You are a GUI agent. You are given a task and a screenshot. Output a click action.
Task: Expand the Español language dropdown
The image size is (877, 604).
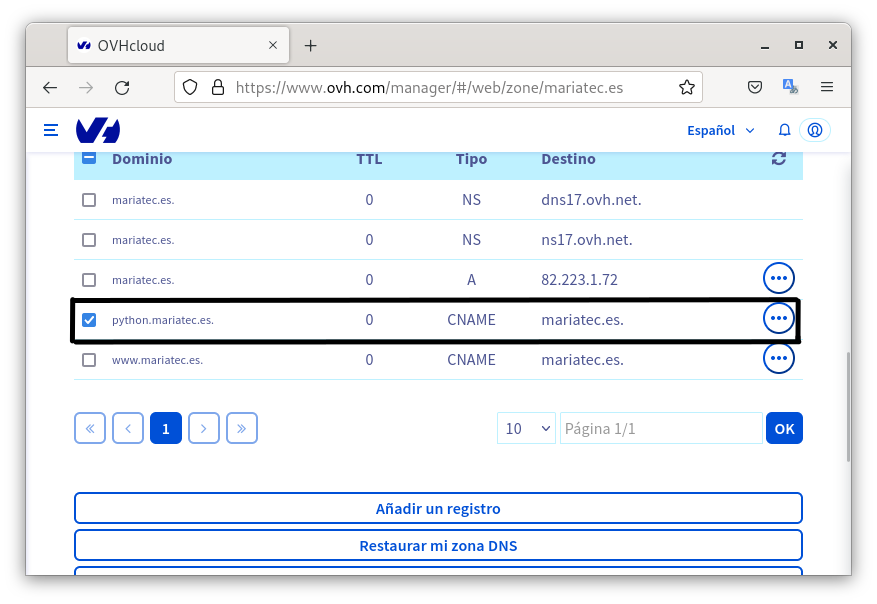[720, 130]
